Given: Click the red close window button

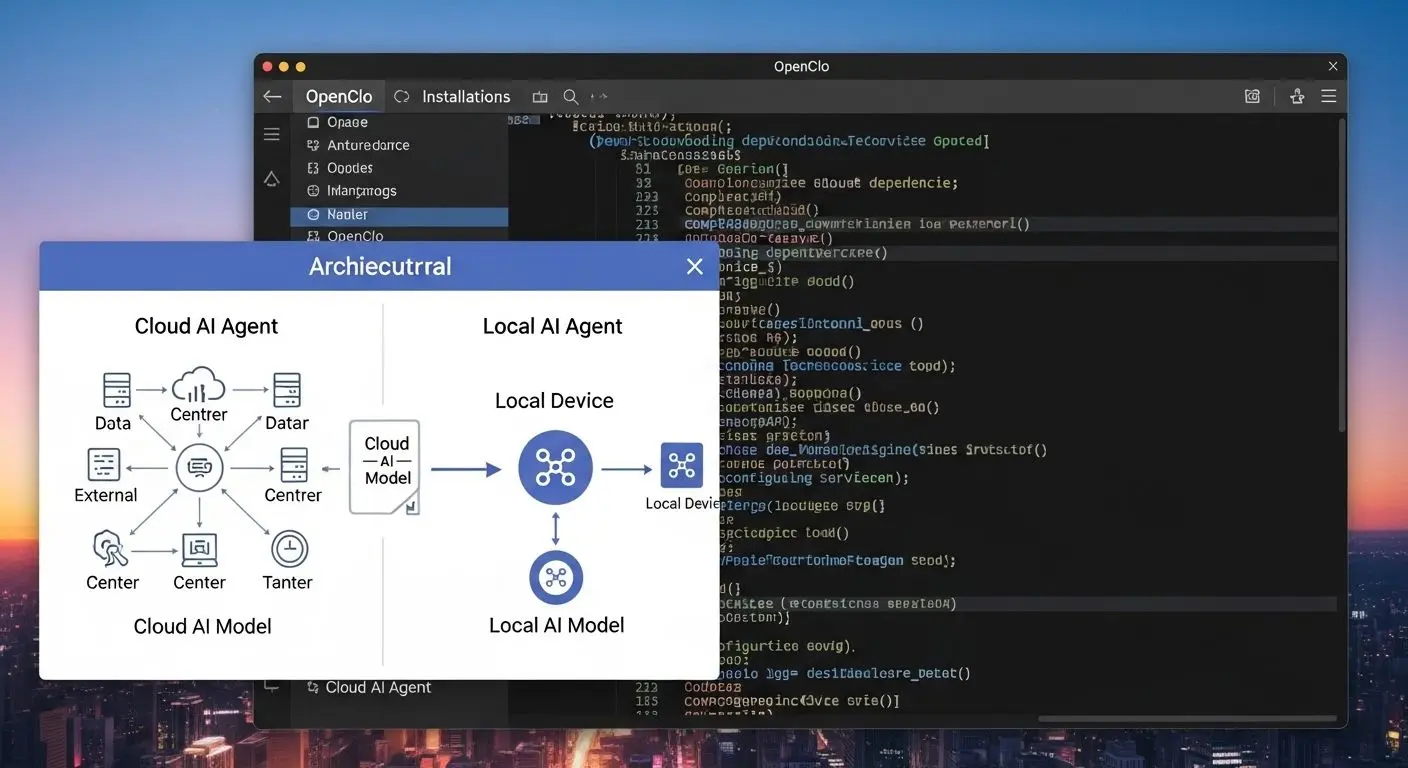Looking at the screenshot, I should (x=267, y=66).
